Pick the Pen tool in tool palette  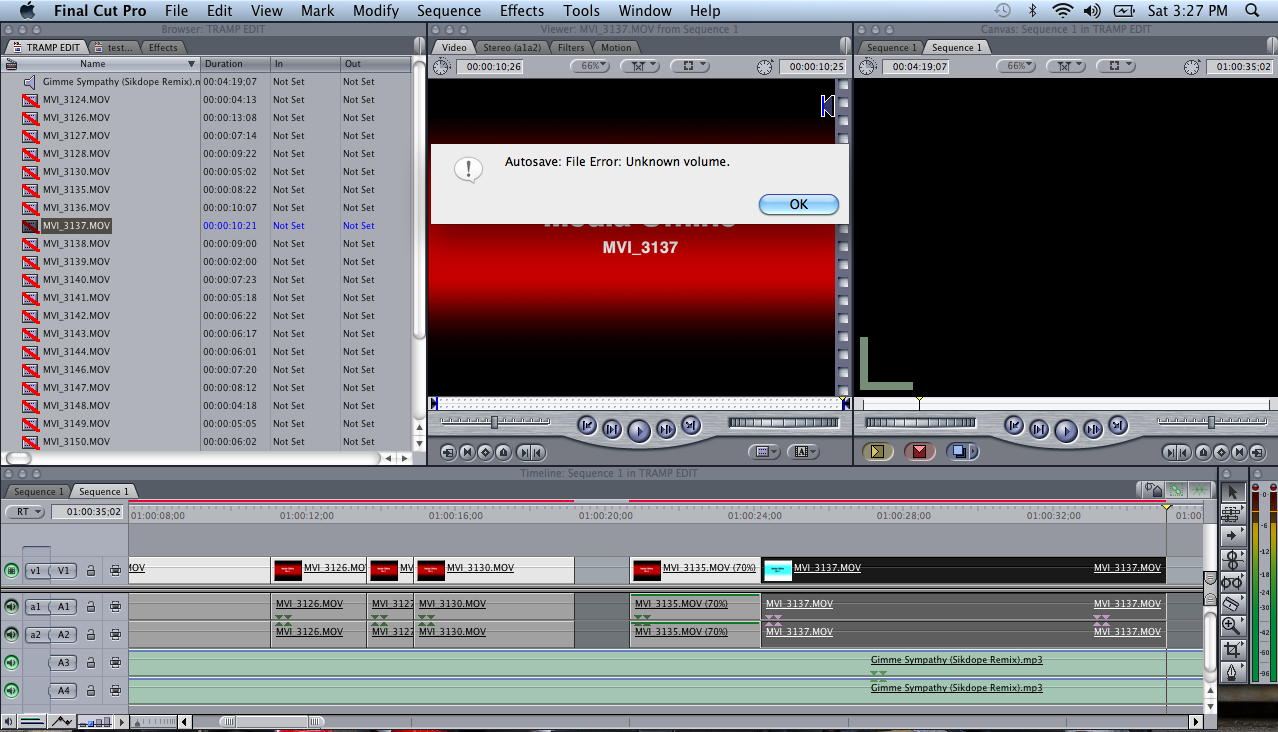1232,672
